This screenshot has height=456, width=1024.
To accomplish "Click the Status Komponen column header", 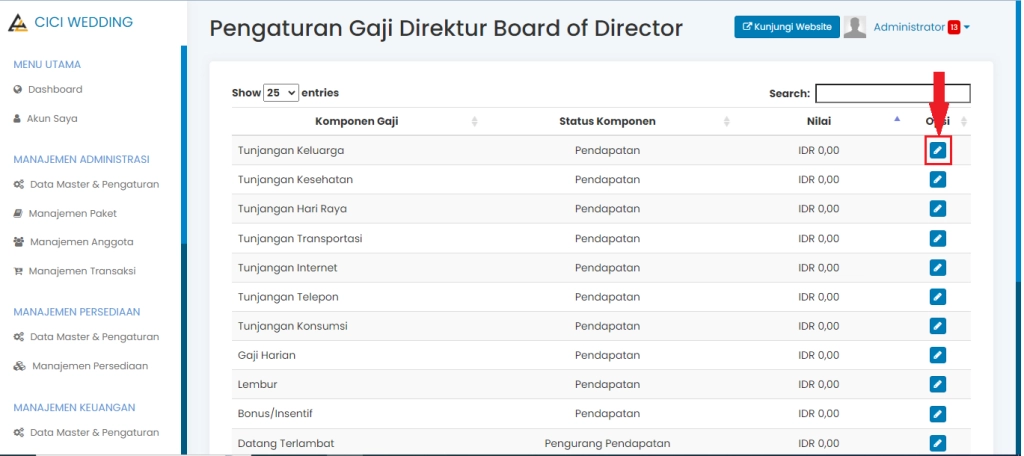I will [607, 122].
